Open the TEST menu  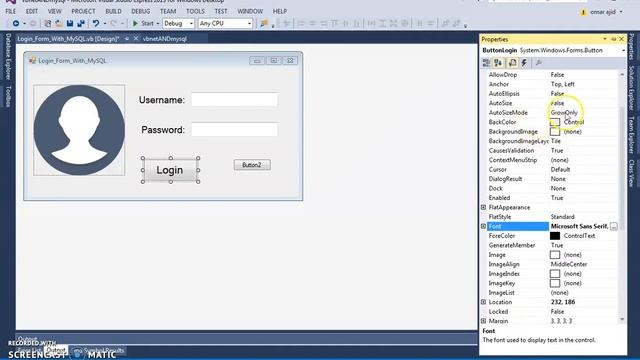point(221,11)
